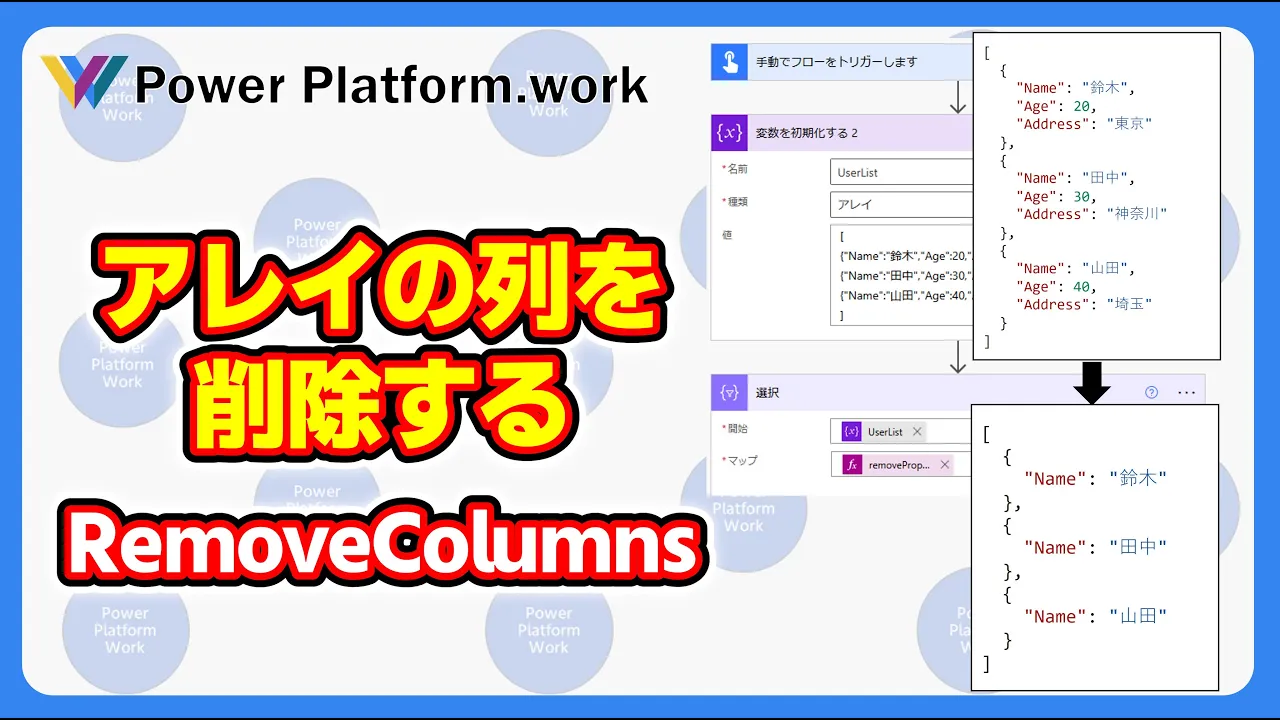Click the Initialize variable 2 icon
Viewport: 1280px width, 720px height.
[x=730, y=133]
